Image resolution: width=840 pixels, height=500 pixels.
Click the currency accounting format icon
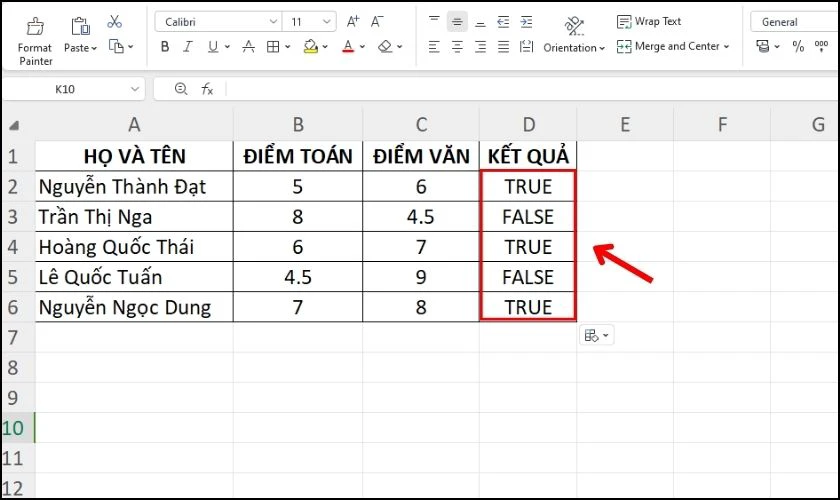[x=762, y=47]
